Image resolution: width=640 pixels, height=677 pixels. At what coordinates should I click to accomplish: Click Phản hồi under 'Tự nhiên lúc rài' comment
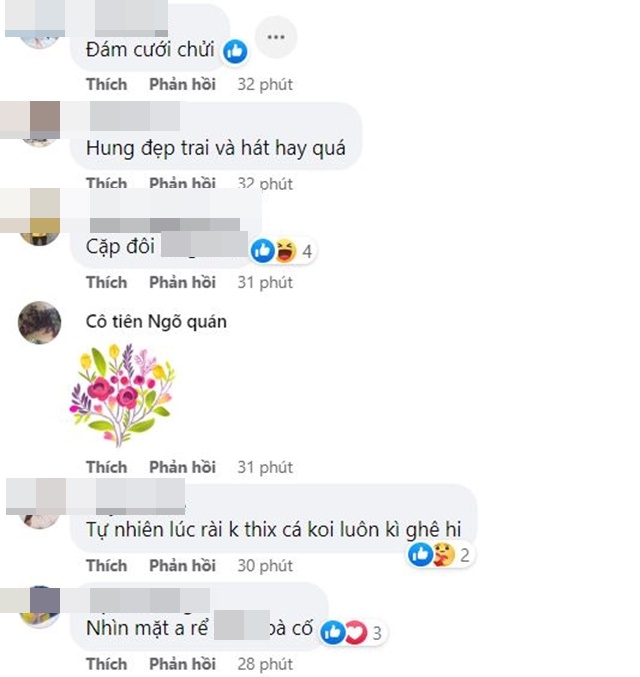(x=182, y=566)
